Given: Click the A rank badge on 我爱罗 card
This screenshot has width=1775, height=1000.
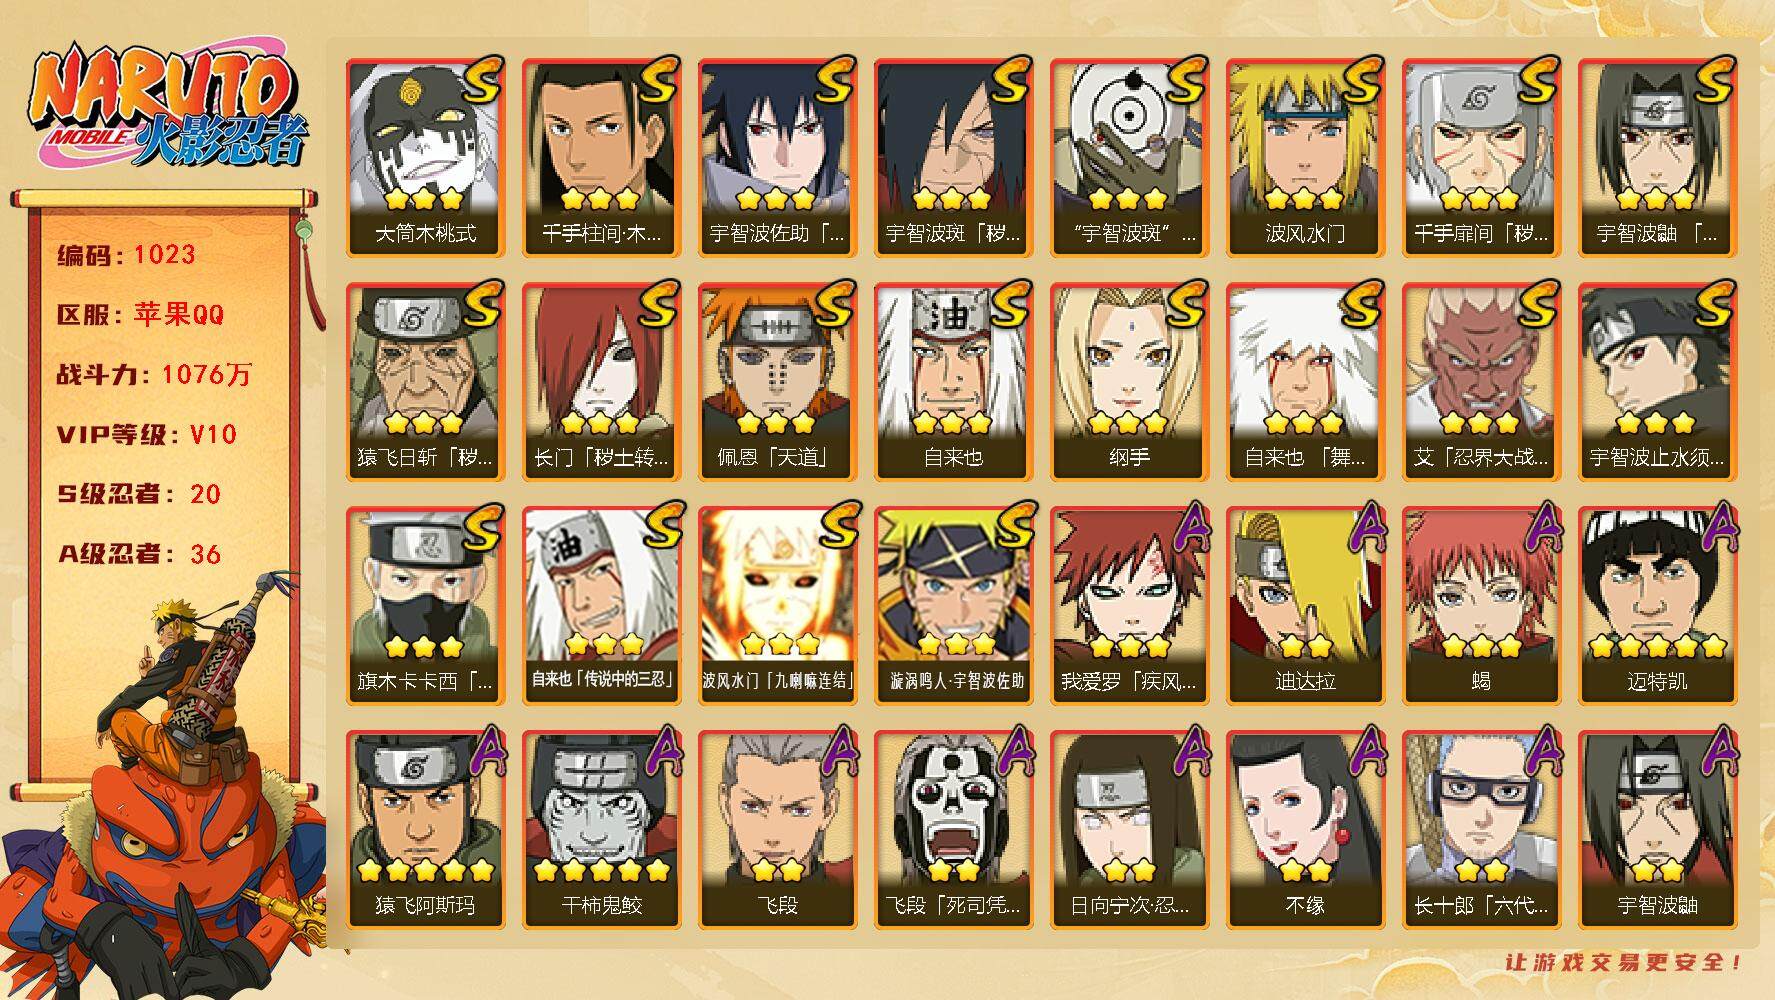Looking at the screenshot, I should pos(1186,528).
